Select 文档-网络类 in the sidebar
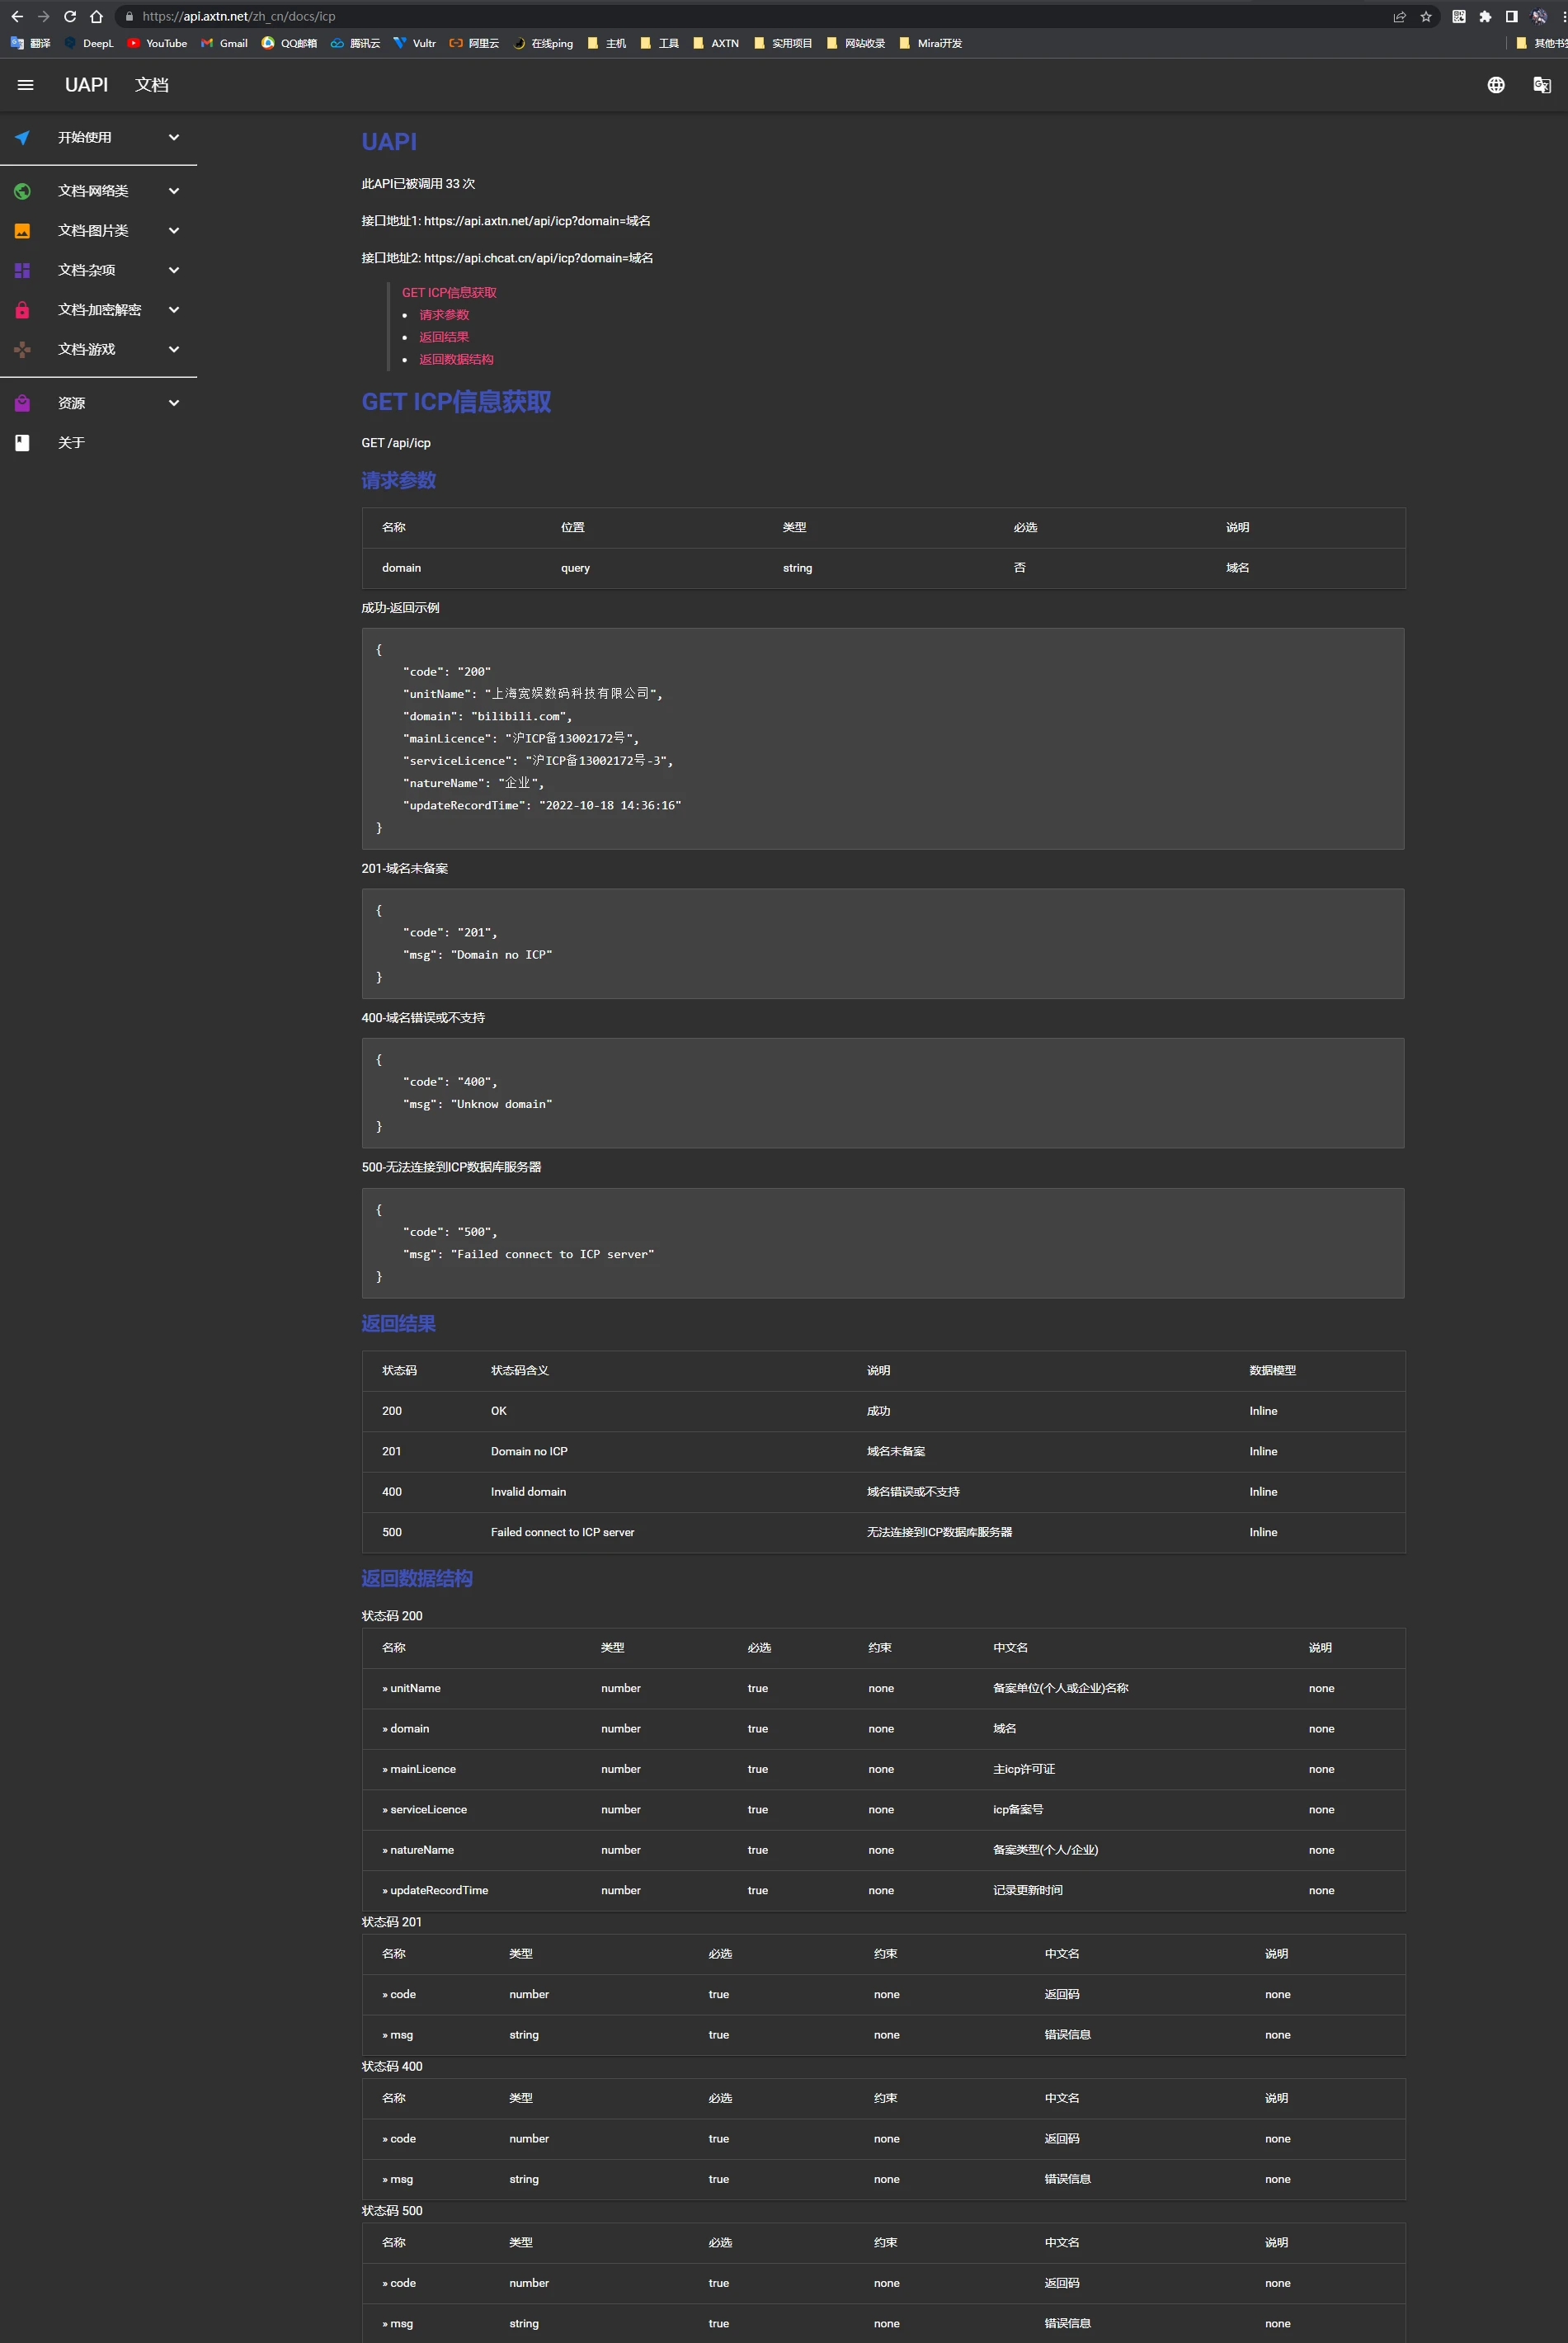 coord(93,191)
